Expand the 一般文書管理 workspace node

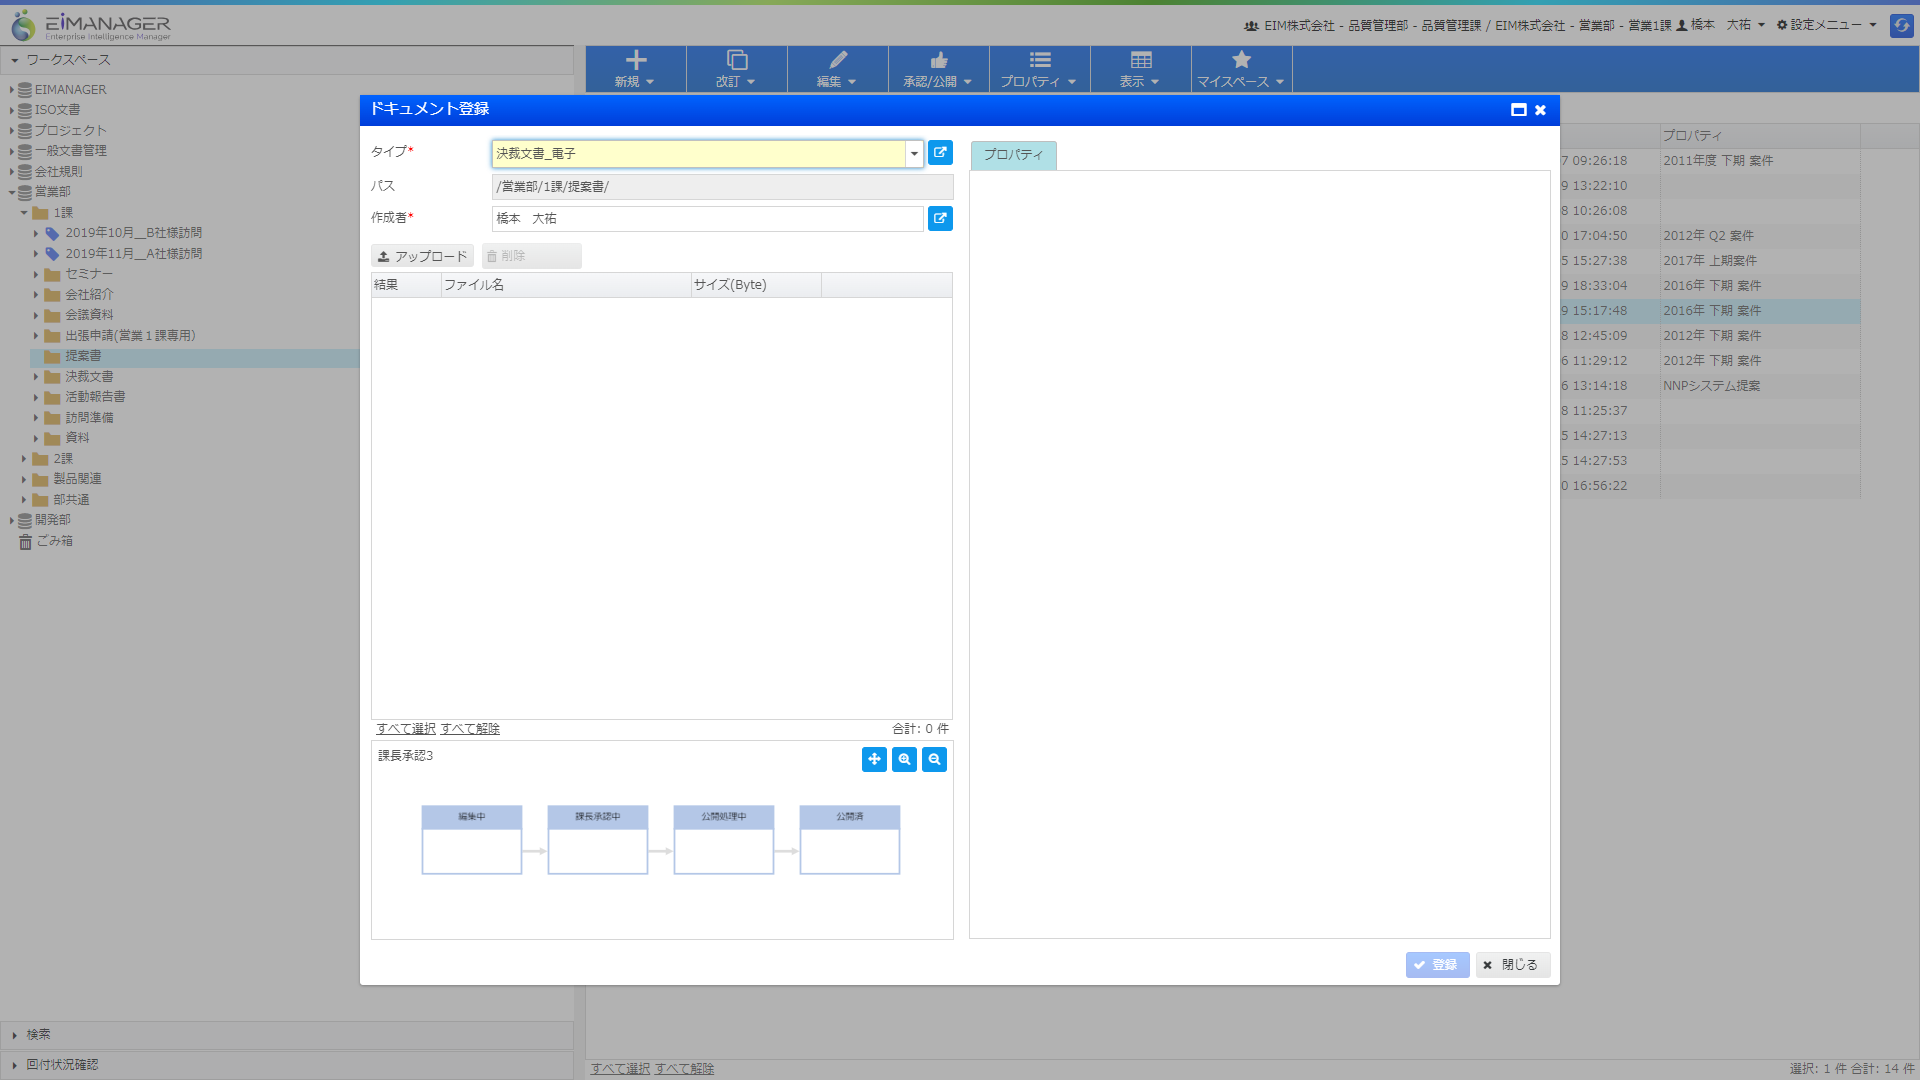12,151
